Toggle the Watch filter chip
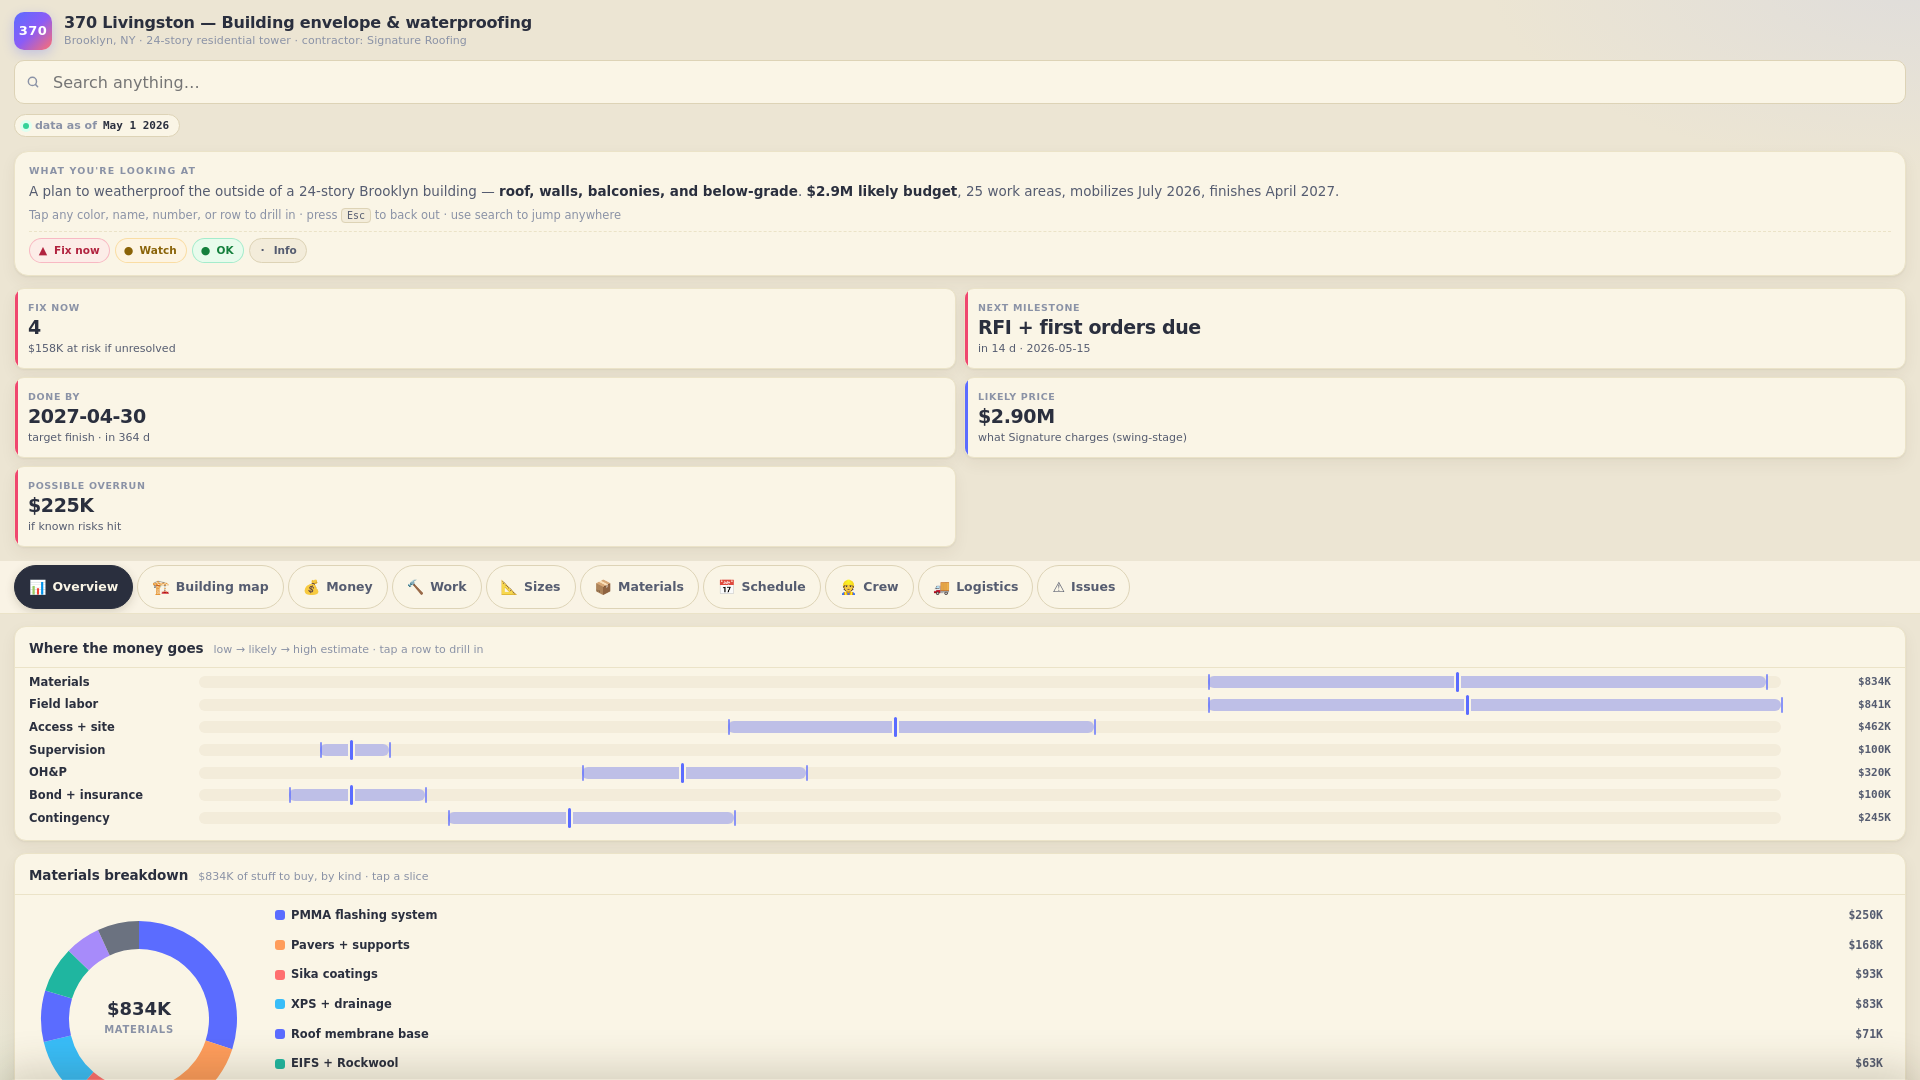Viewport: 1920px width, 1080px height. [x=150, y=251]
